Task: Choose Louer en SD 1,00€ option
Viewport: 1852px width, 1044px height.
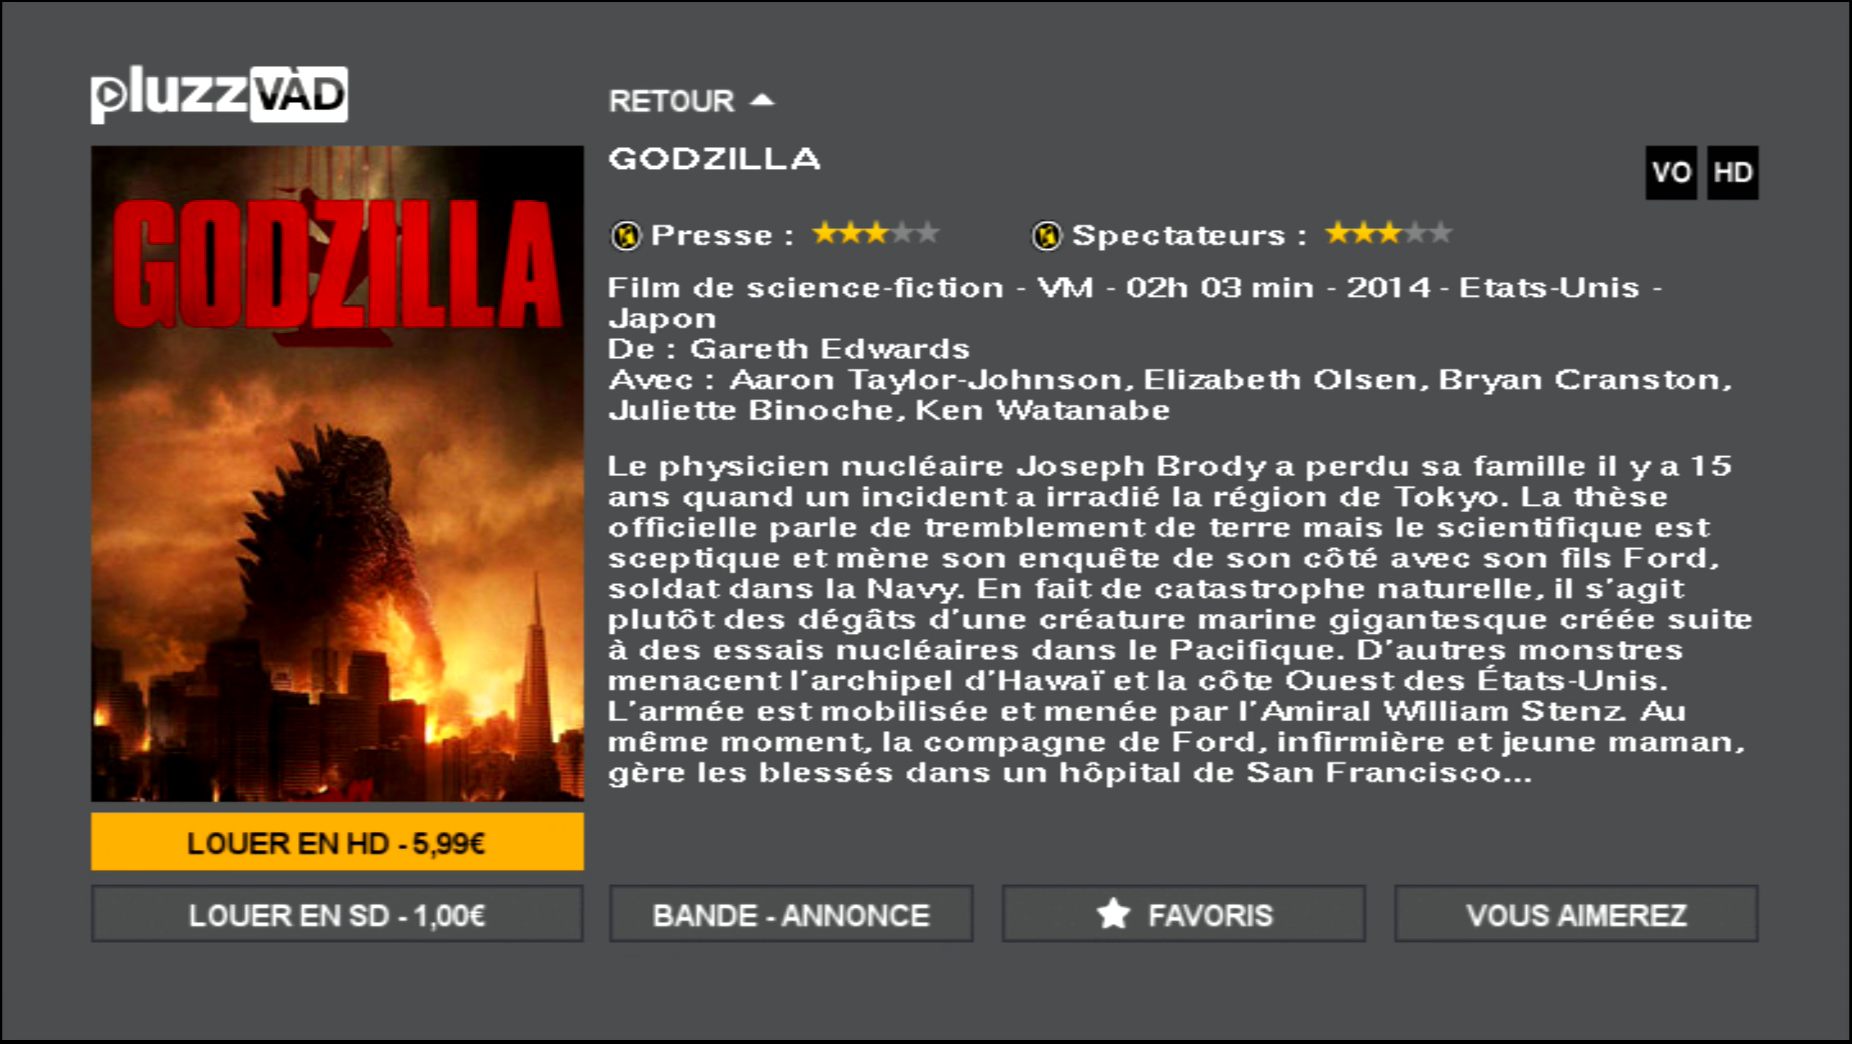Action: tap(337, 914)
